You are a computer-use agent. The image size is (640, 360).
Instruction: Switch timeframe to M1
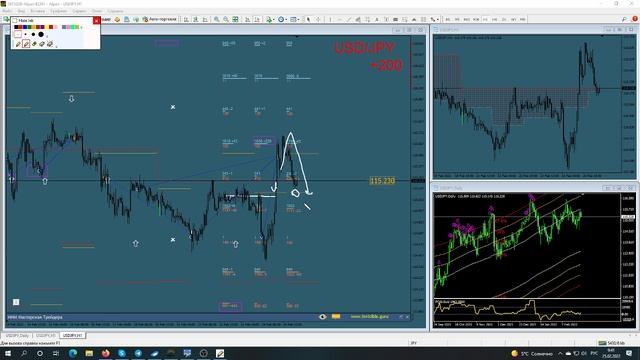448,19
